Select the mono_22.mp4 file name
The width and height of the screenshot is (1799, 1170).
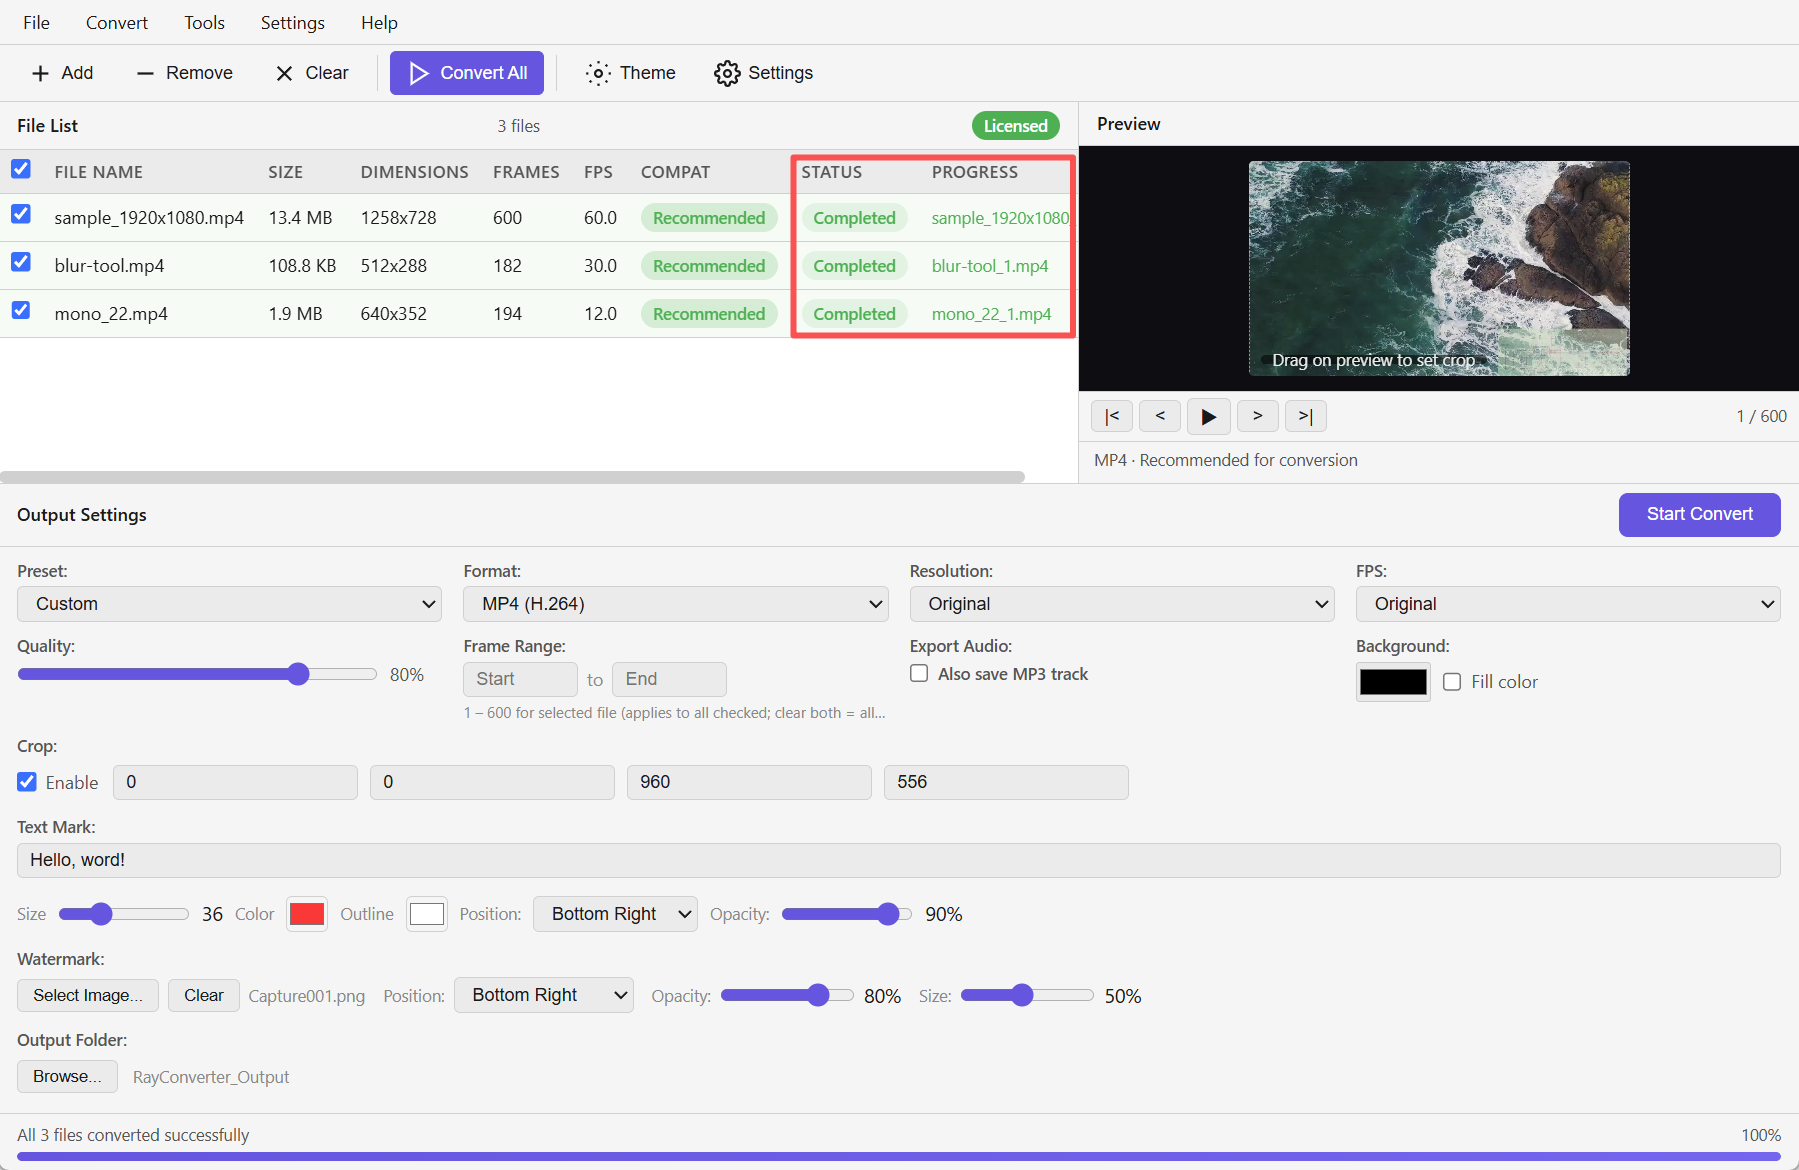click(x=111, y=314)
